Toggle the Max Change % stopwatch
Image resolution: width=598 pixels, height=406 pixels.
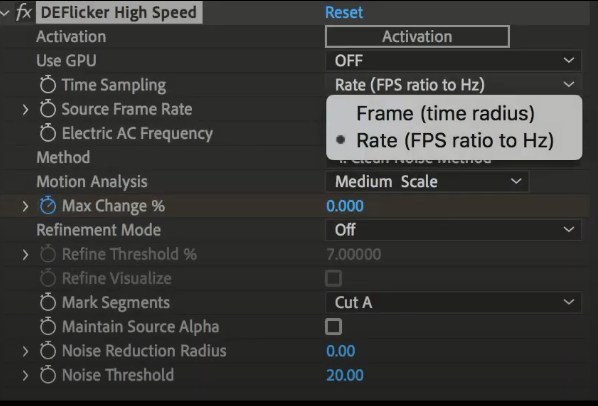pos(48,206)
